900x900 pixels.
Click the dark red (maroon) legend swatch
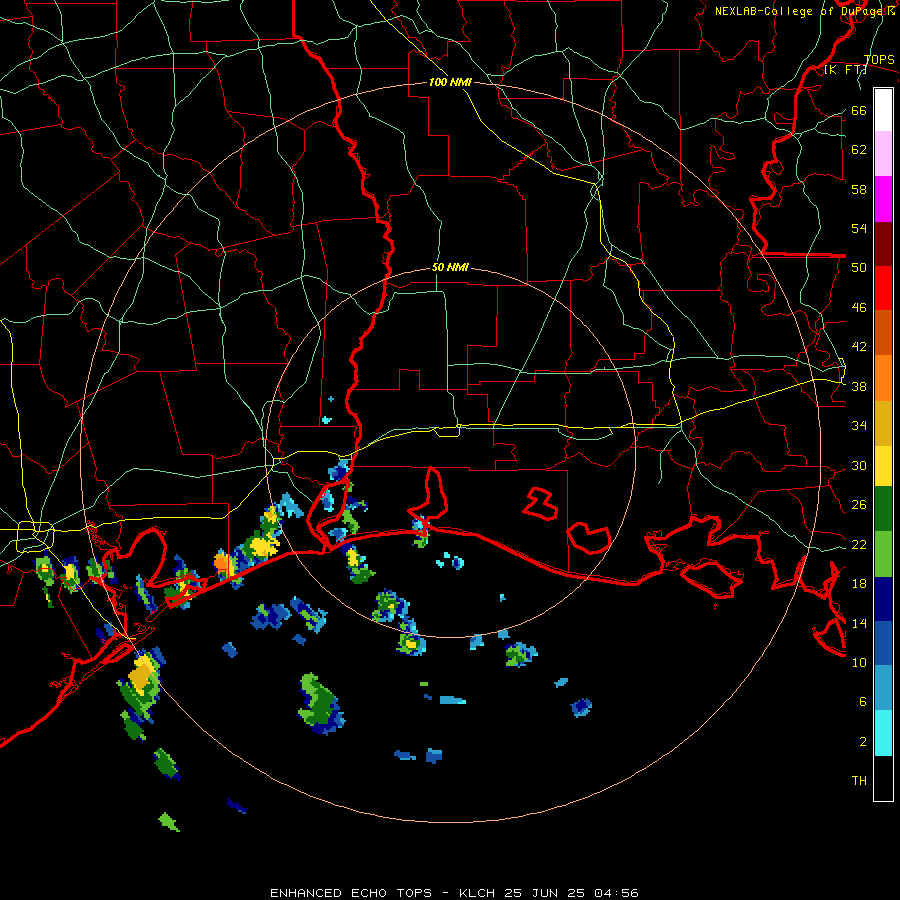pos(883,243)
